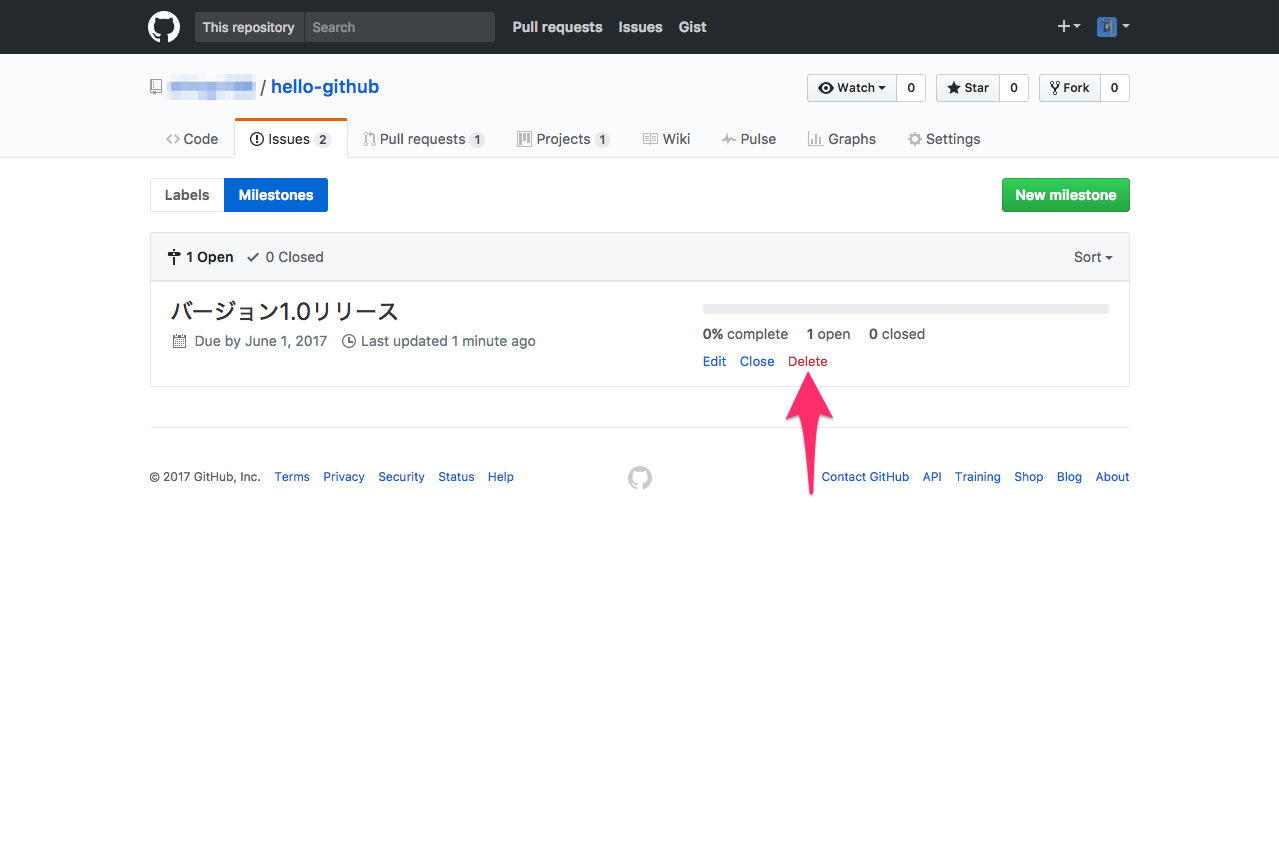Open the Settings tab gear icon

[913, 139]
